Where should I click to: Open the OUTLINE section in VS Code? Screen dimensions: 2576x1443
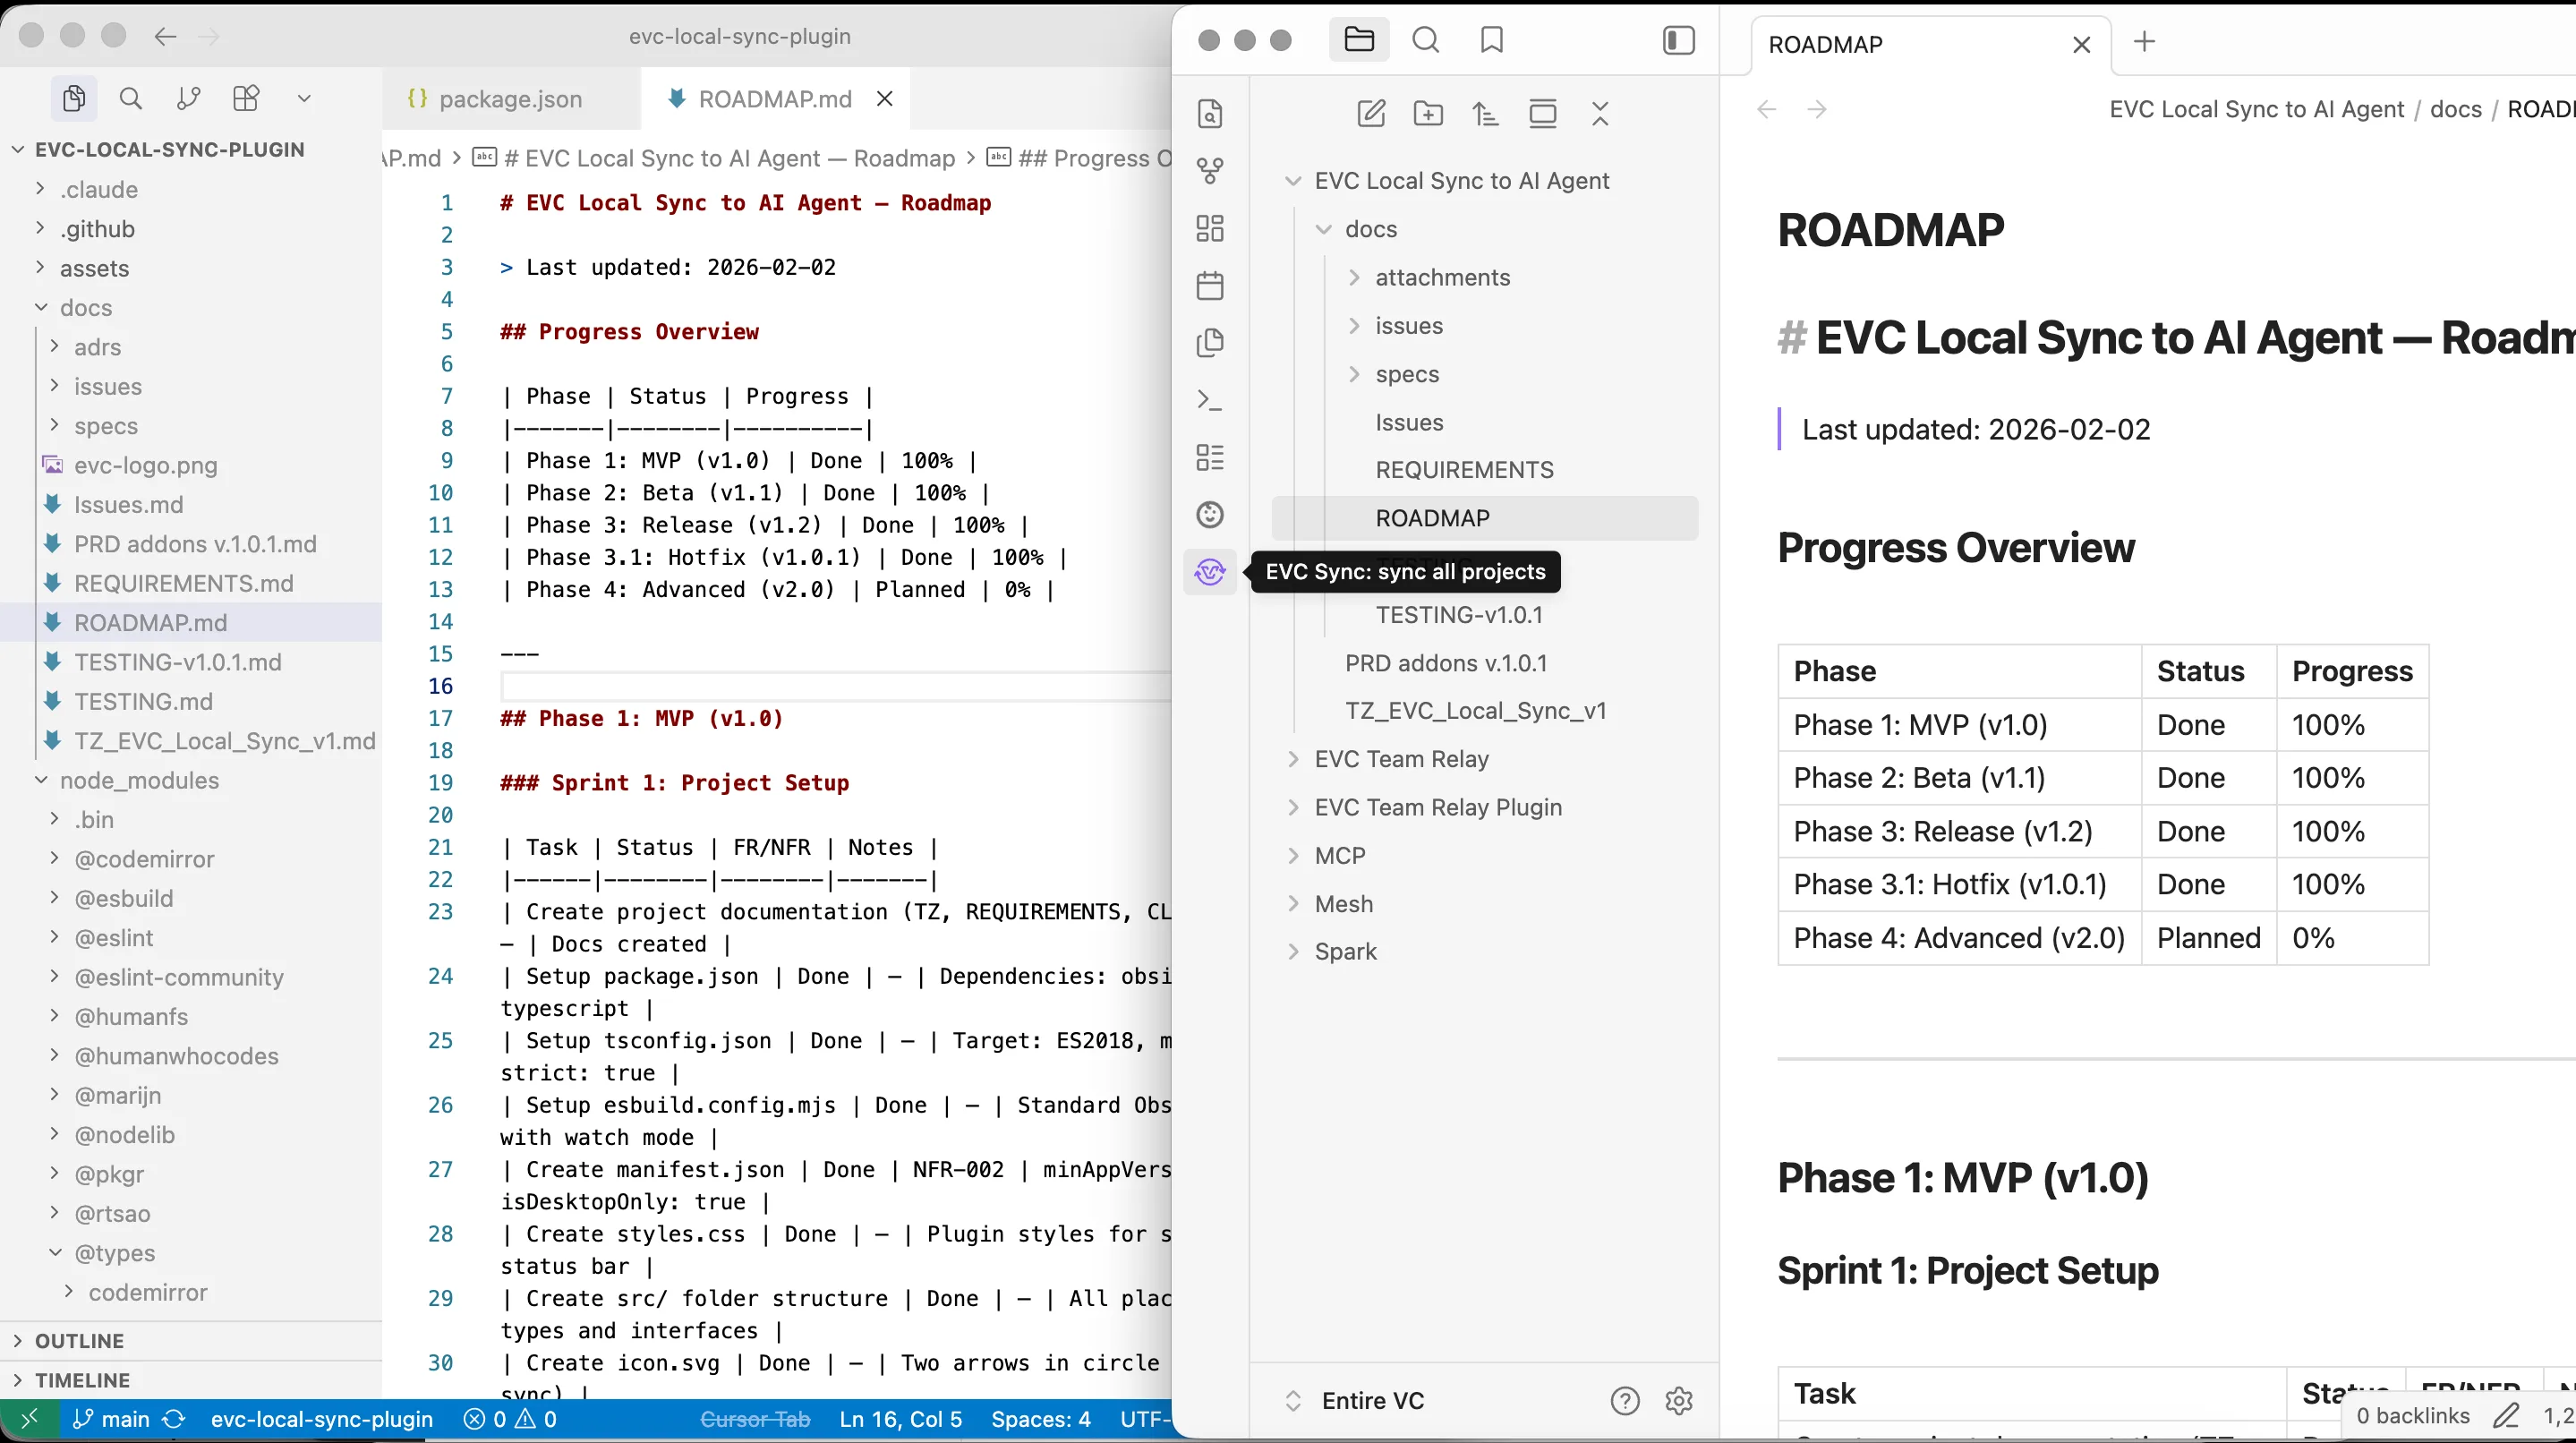coord(80,1340)
